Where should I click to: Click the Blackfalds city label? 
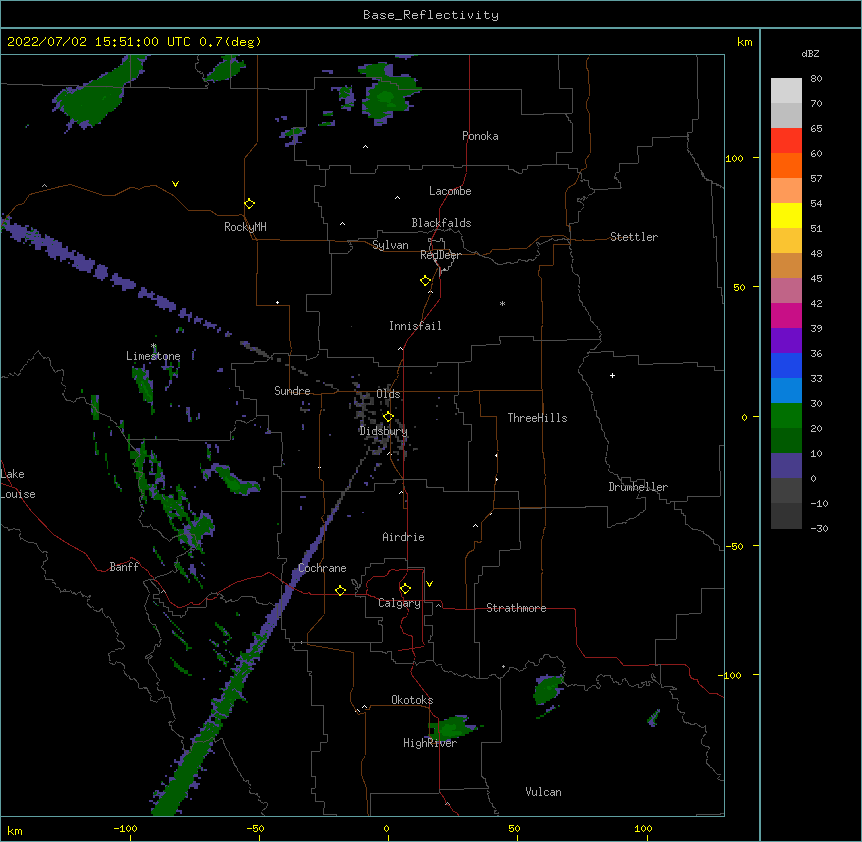click(x=441, y=223)
